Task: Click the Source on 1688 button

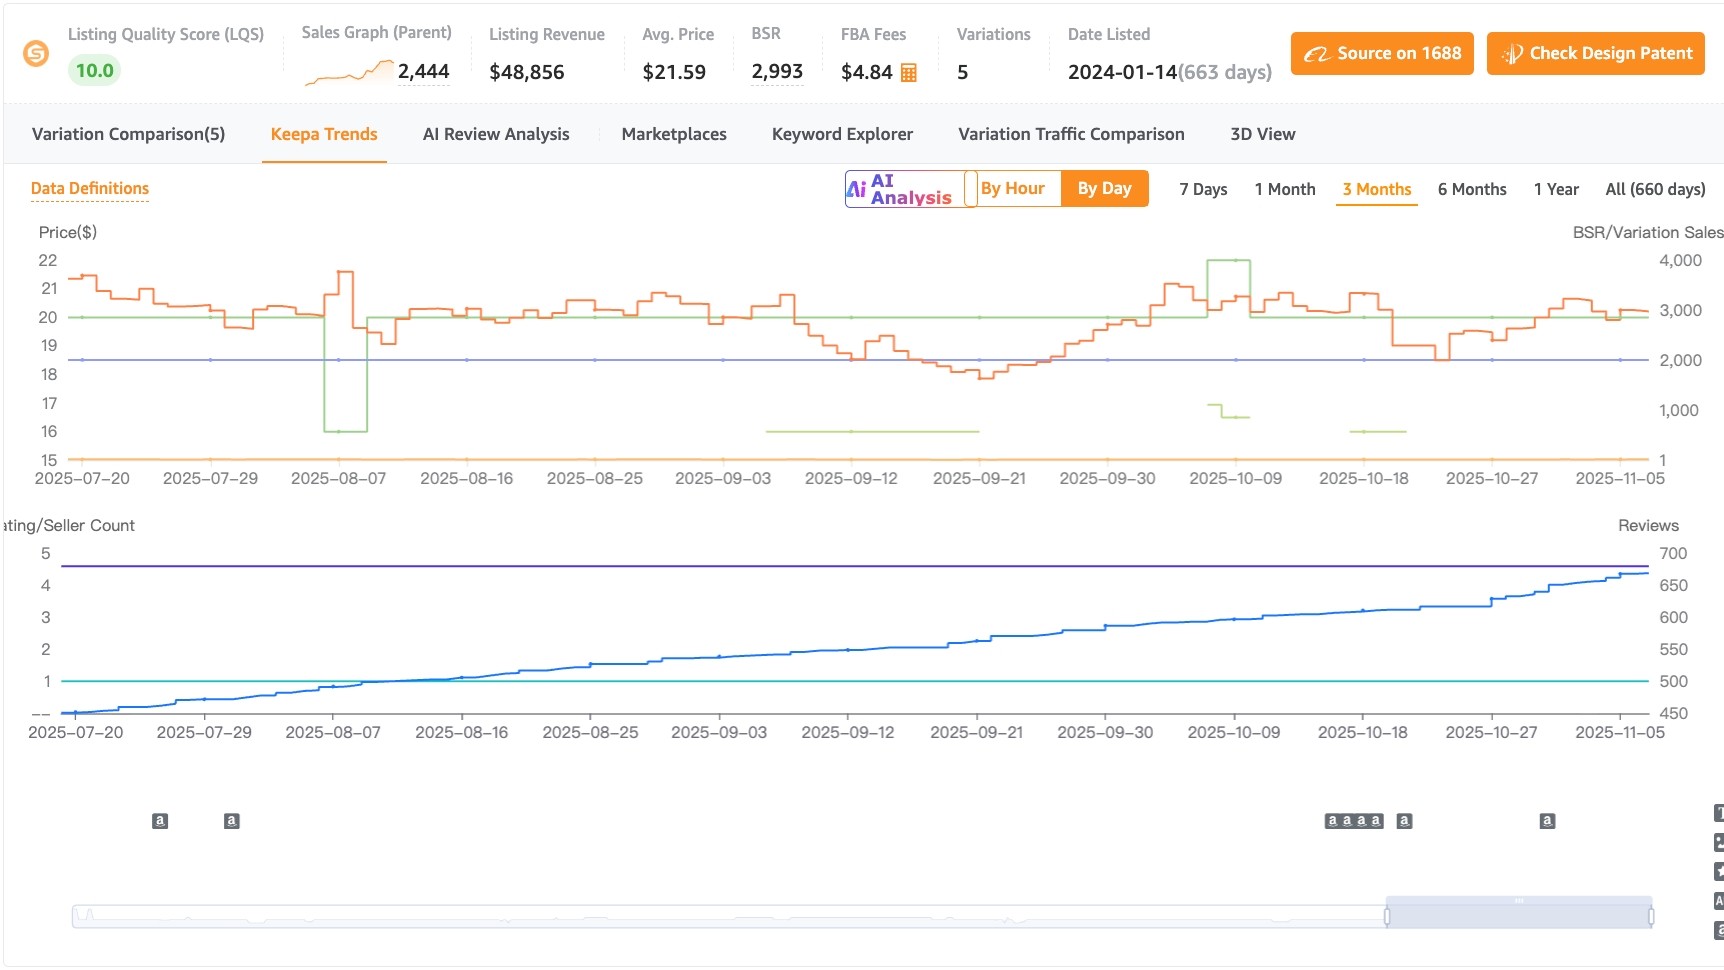Action: pos(1382,54)
